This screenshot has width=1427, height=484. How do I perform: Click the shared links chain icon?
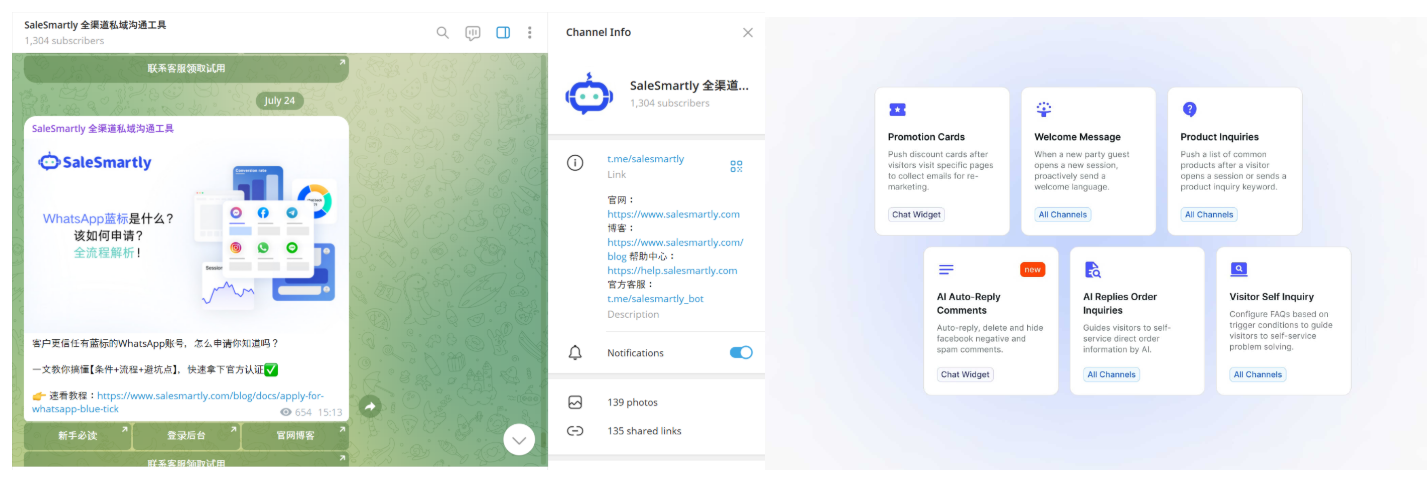(575, 431)
